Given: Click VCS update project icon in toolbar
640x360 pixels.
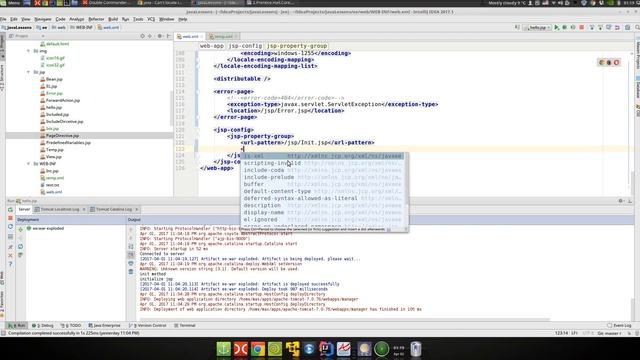Looking at the screenshot, I should pyautogui.click(x=591, y=28).
